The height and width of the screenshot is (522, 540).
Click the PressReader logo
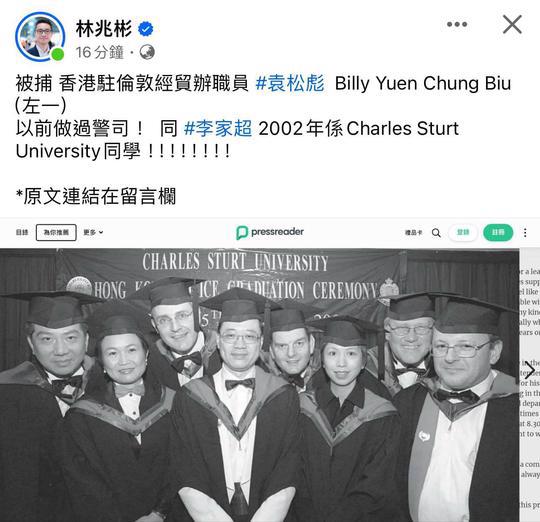(270, 232)
